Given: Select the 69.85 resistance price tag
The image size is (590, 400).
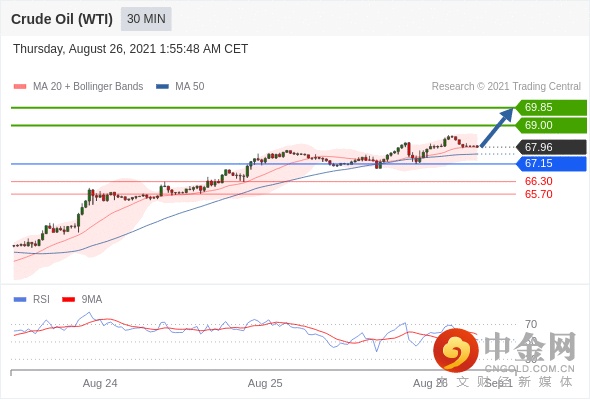Looking at the screenshot, I should point(551,107).
